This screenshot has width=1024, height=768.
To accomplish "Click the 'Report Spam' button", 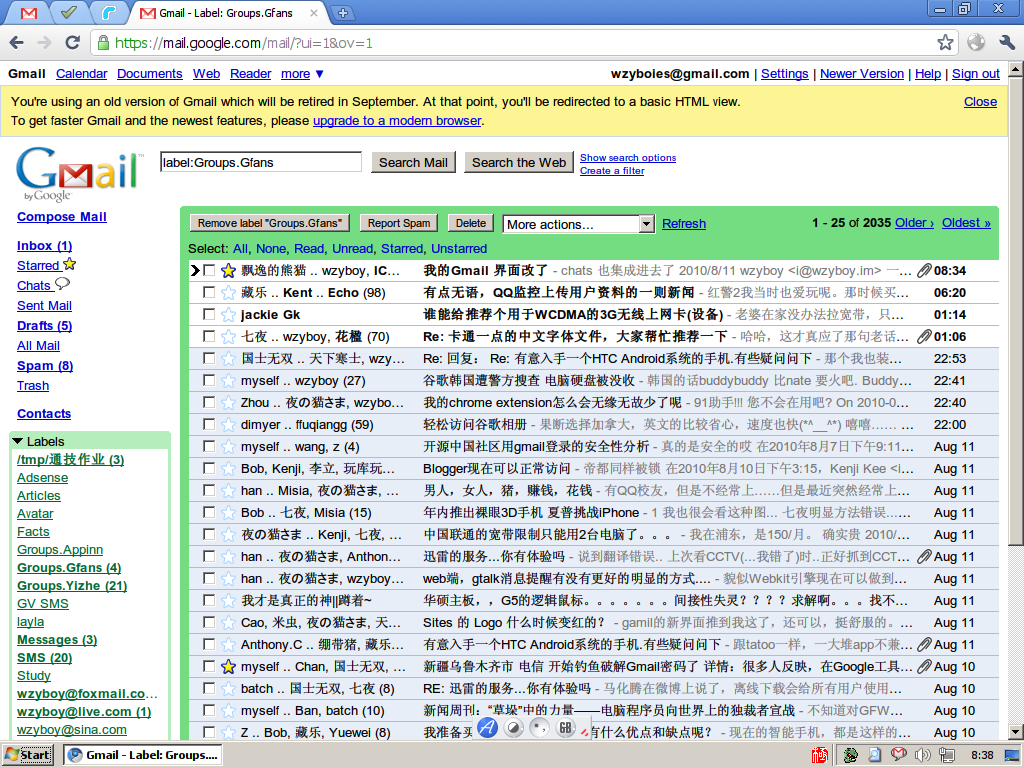I will click(x=398, y=223).
